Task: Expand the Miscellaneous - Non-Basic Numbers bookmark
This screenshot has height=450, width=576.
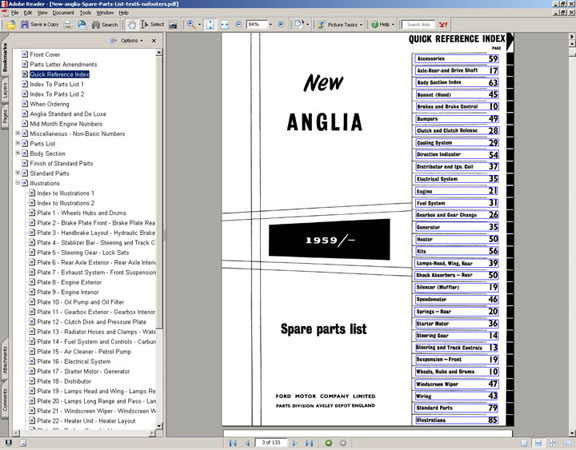Action: tap(17, 133)
